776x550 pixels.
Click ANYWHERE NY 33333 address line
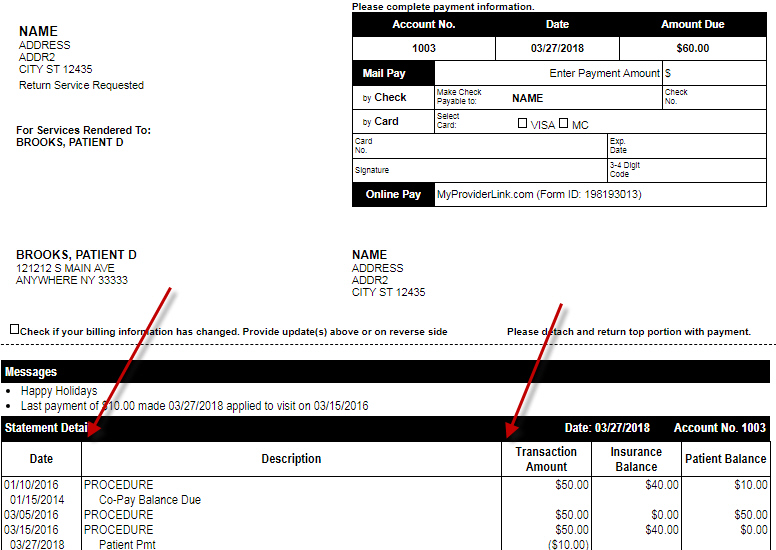click(x=72, y=280)
